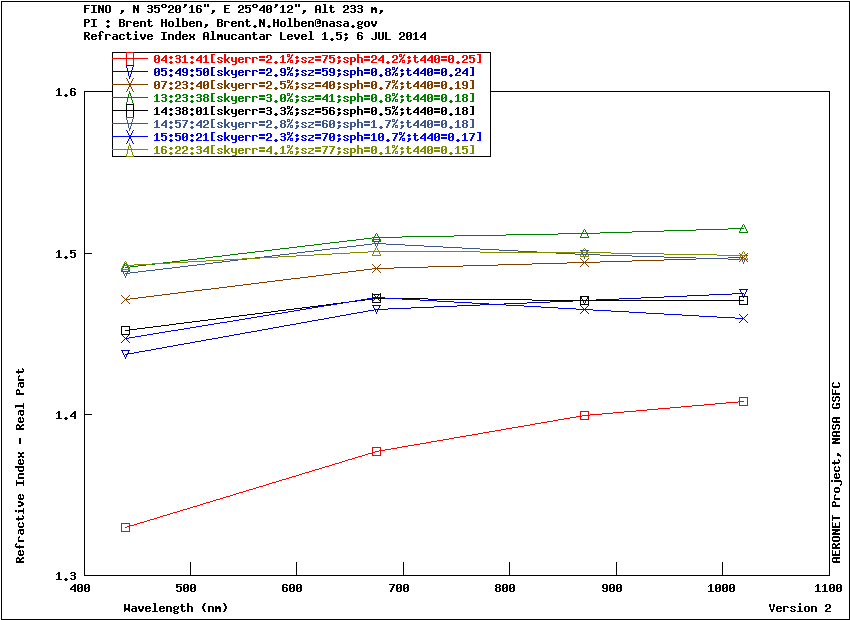Click the Refractive Index - Real Part axis label
850x620 pixels.
(21, 466)
